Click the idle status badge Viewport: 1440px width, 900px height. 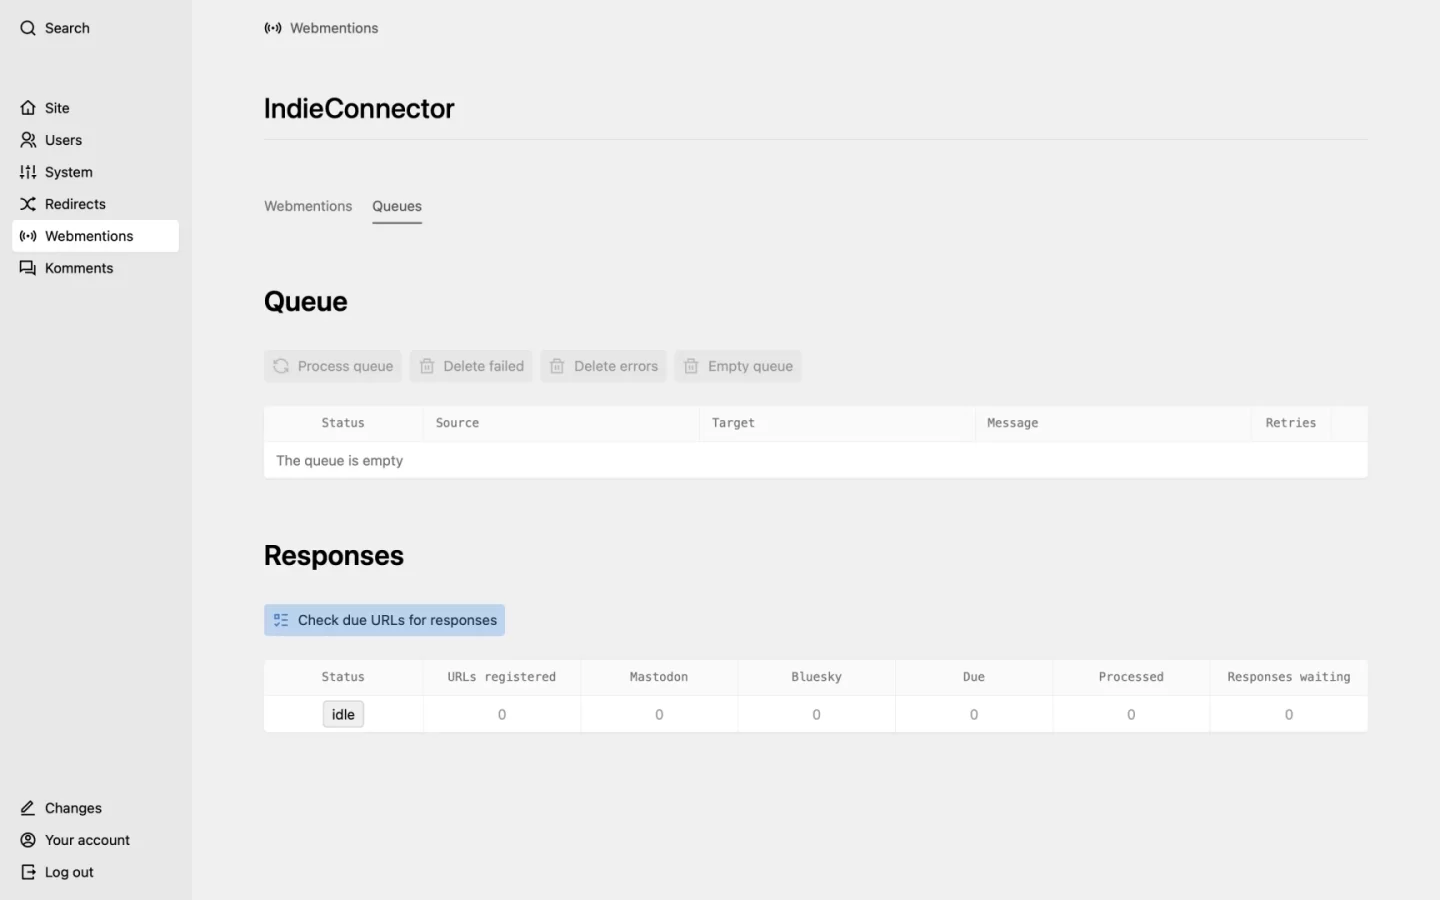pyautogui.click(x=343, y=714)
